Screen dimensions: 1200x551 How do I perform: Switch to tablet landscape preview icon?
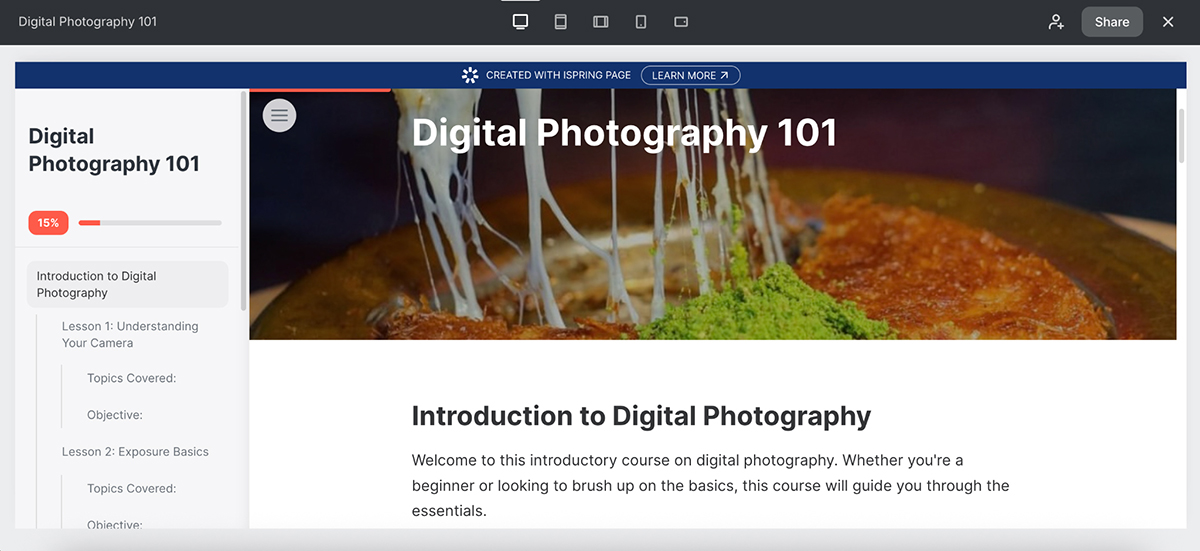click(x=601, y=22)
